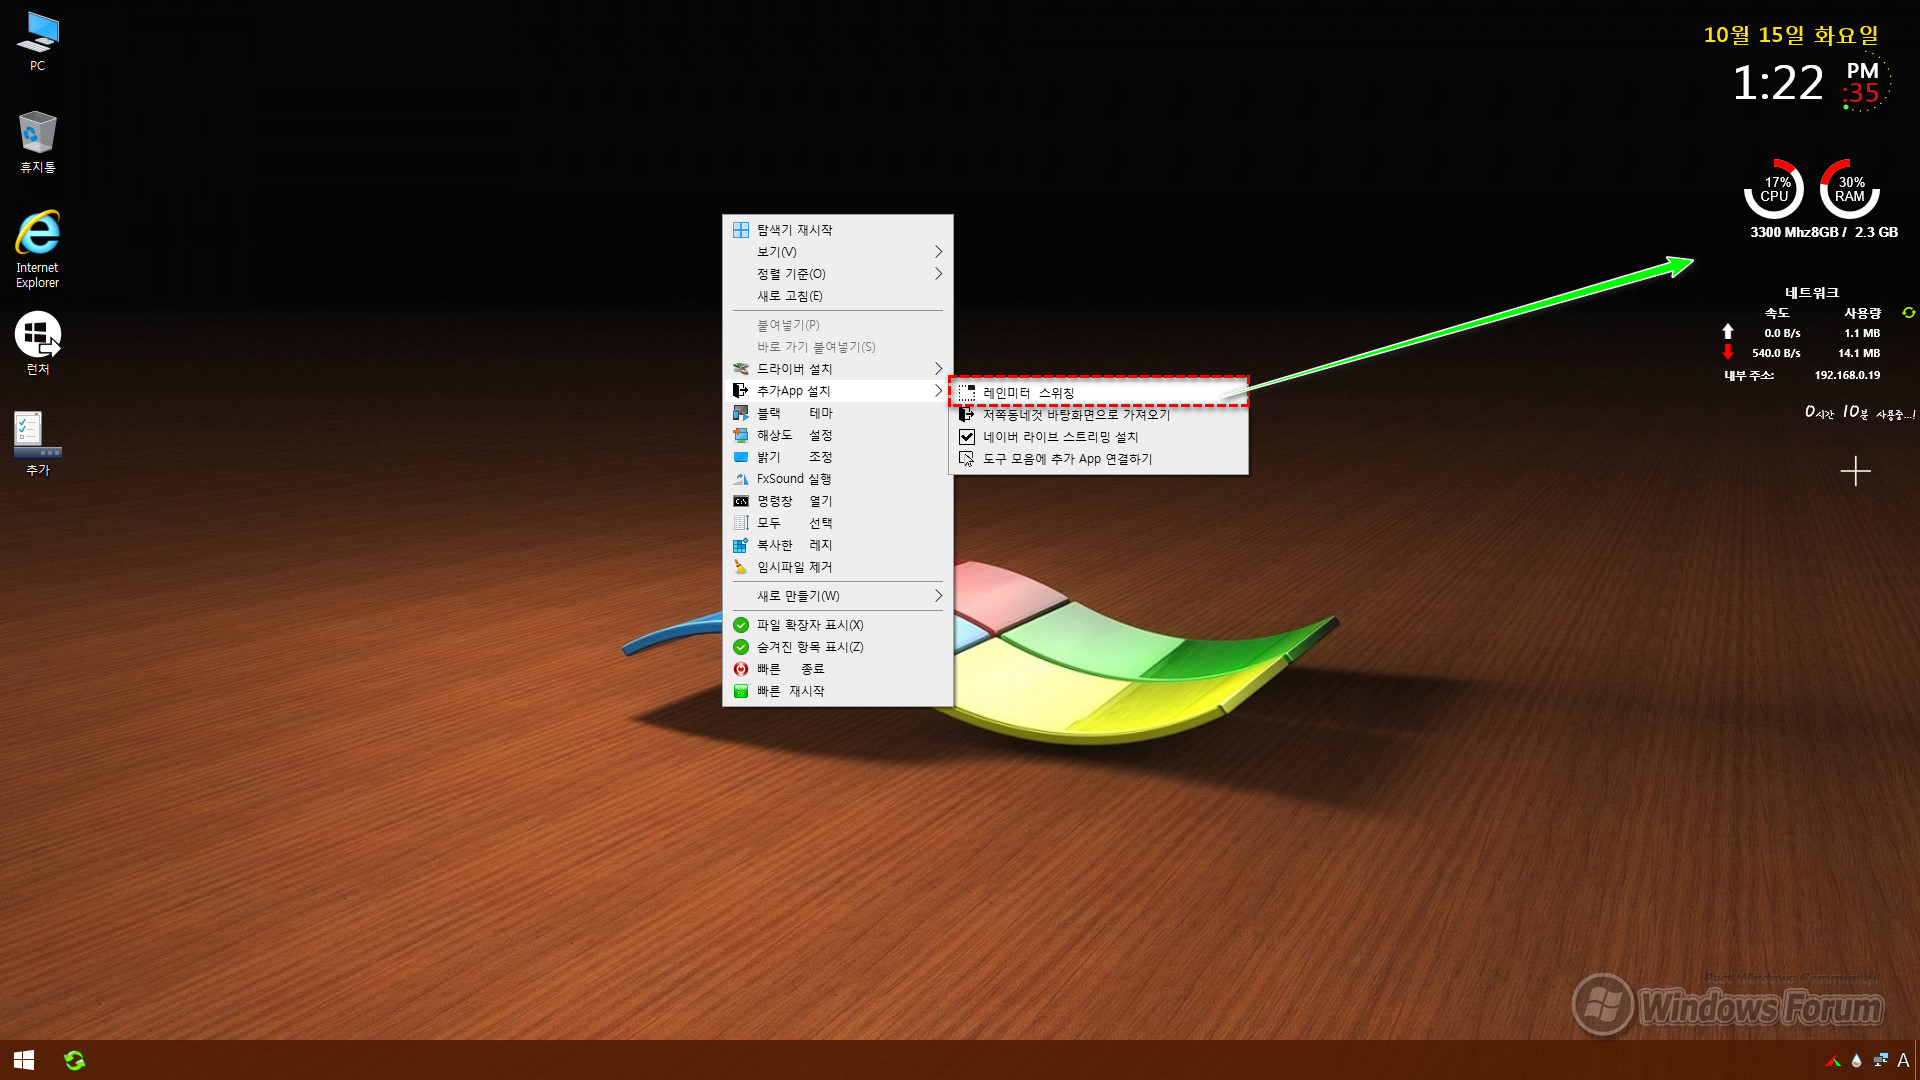The height and width of the screenshot is (1080, 1920).
Task: Open the Windows Start button
Action: coord(24,1060)
